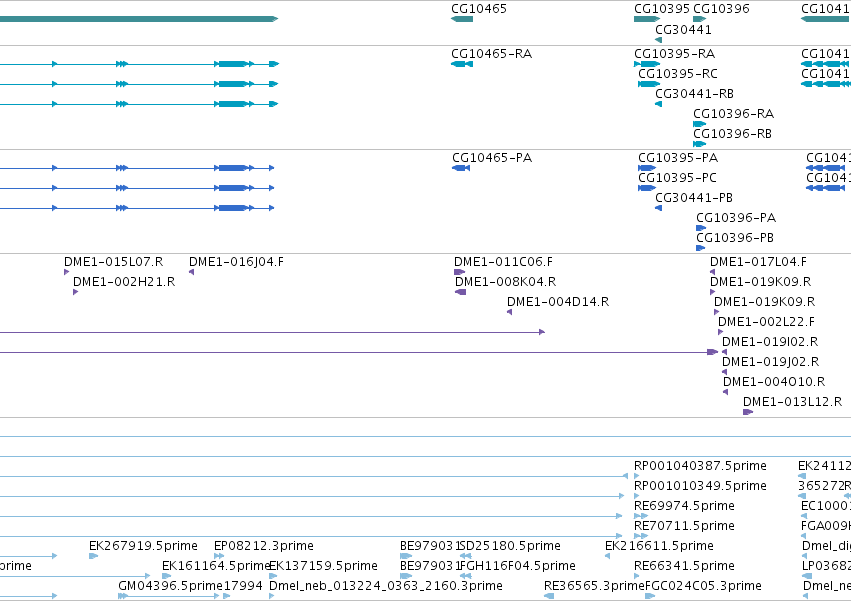Select the DME1-019J02.R feature label
The width and height of the screenshot is (851, 601).
[770, 362]
